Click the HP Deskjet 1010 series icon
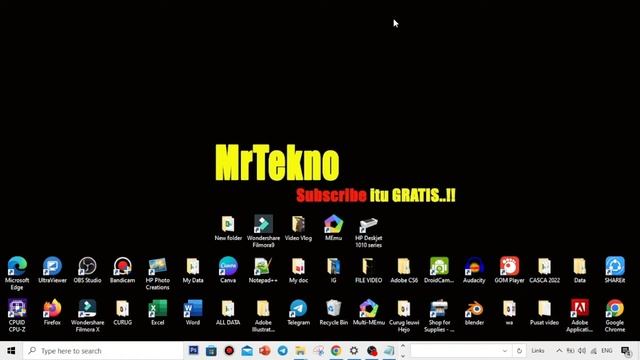The width and height of the screenshot is (640, 360). tap(369, 231)
